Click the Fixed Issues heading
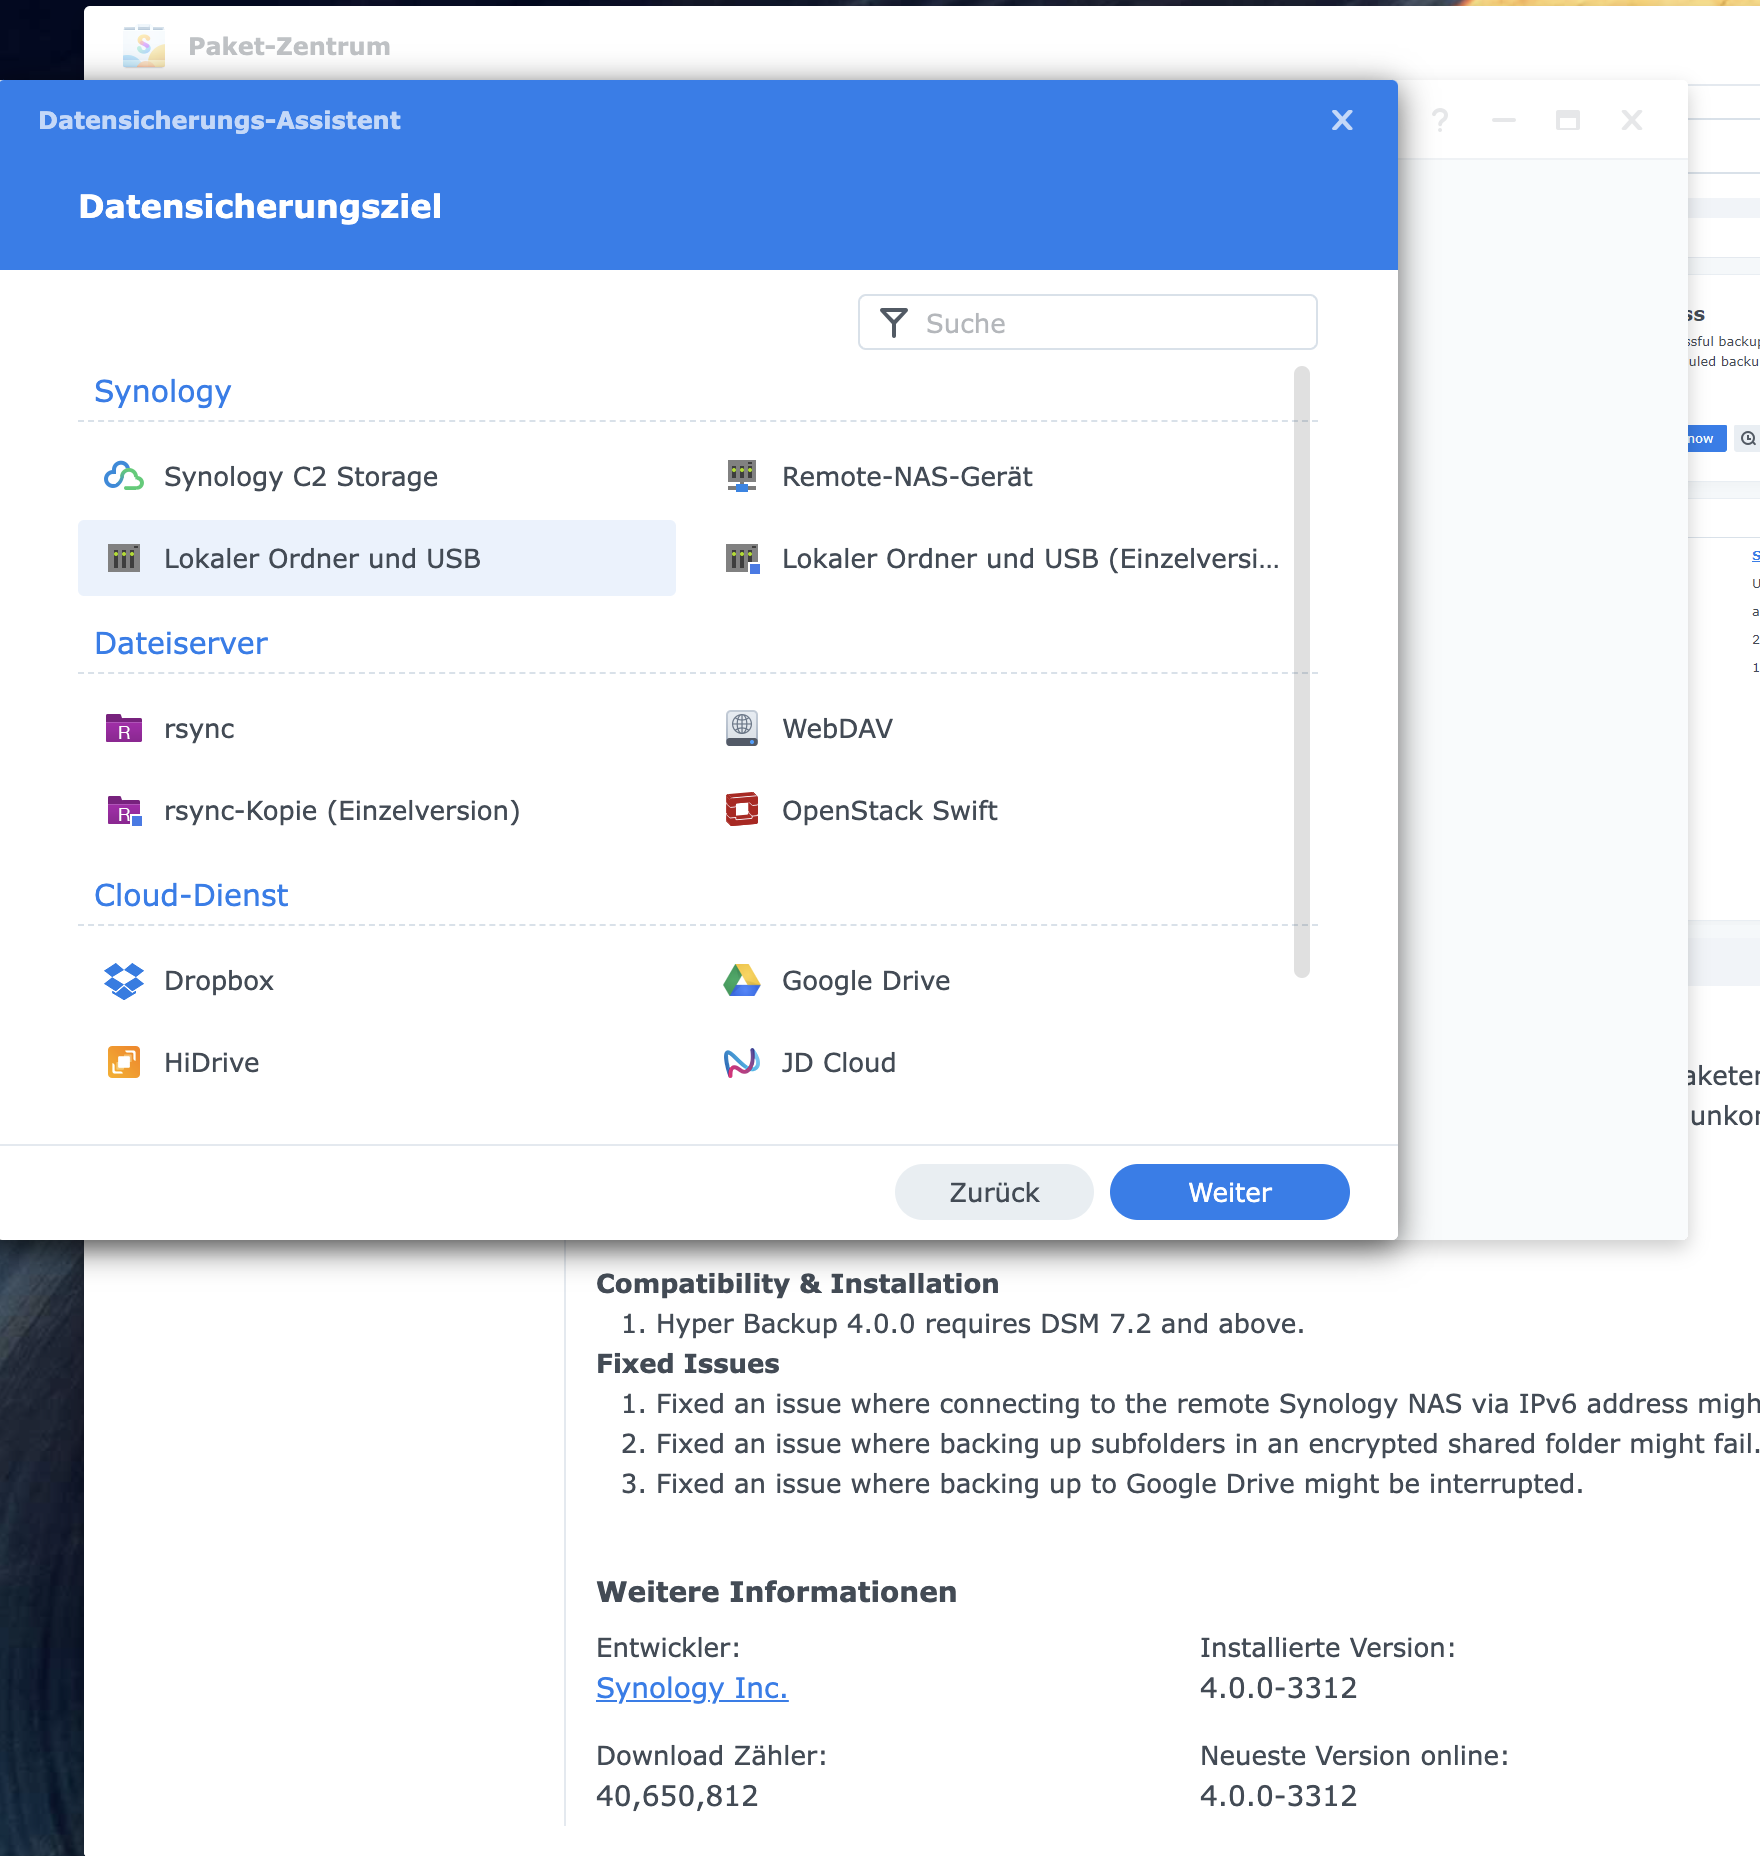1760x1856 pixels. pyautogui.click(x=687, y=1363)
